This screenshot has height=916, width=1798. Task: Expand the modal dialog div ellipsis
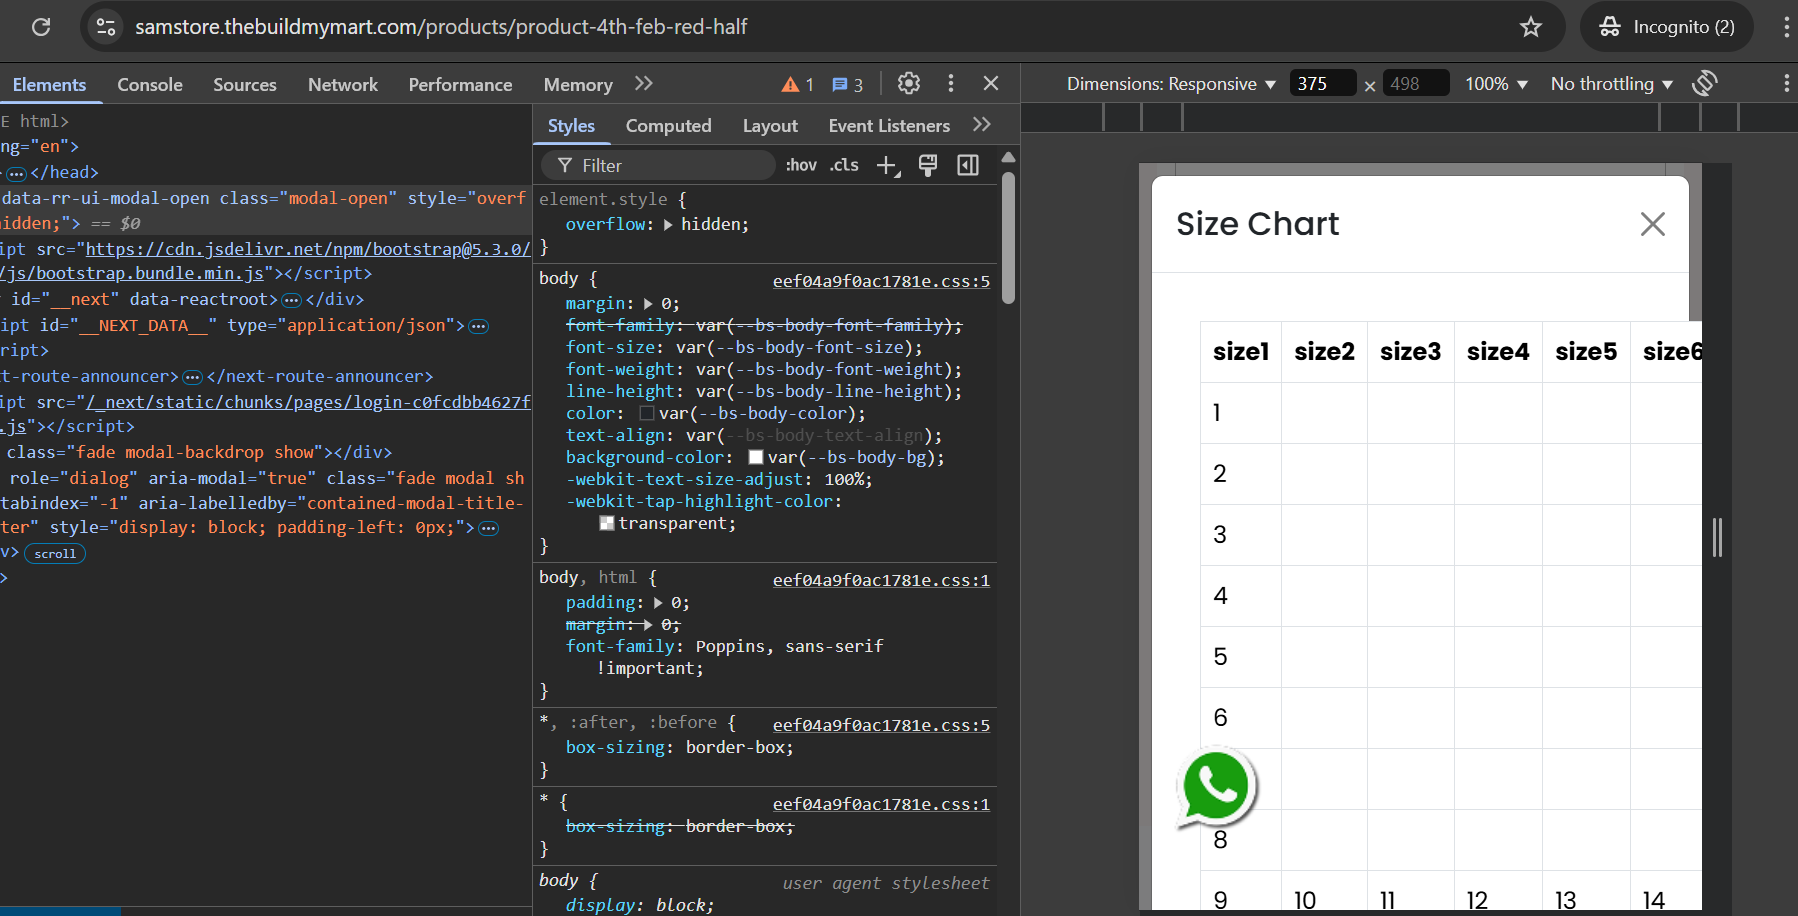click(488, 528)
